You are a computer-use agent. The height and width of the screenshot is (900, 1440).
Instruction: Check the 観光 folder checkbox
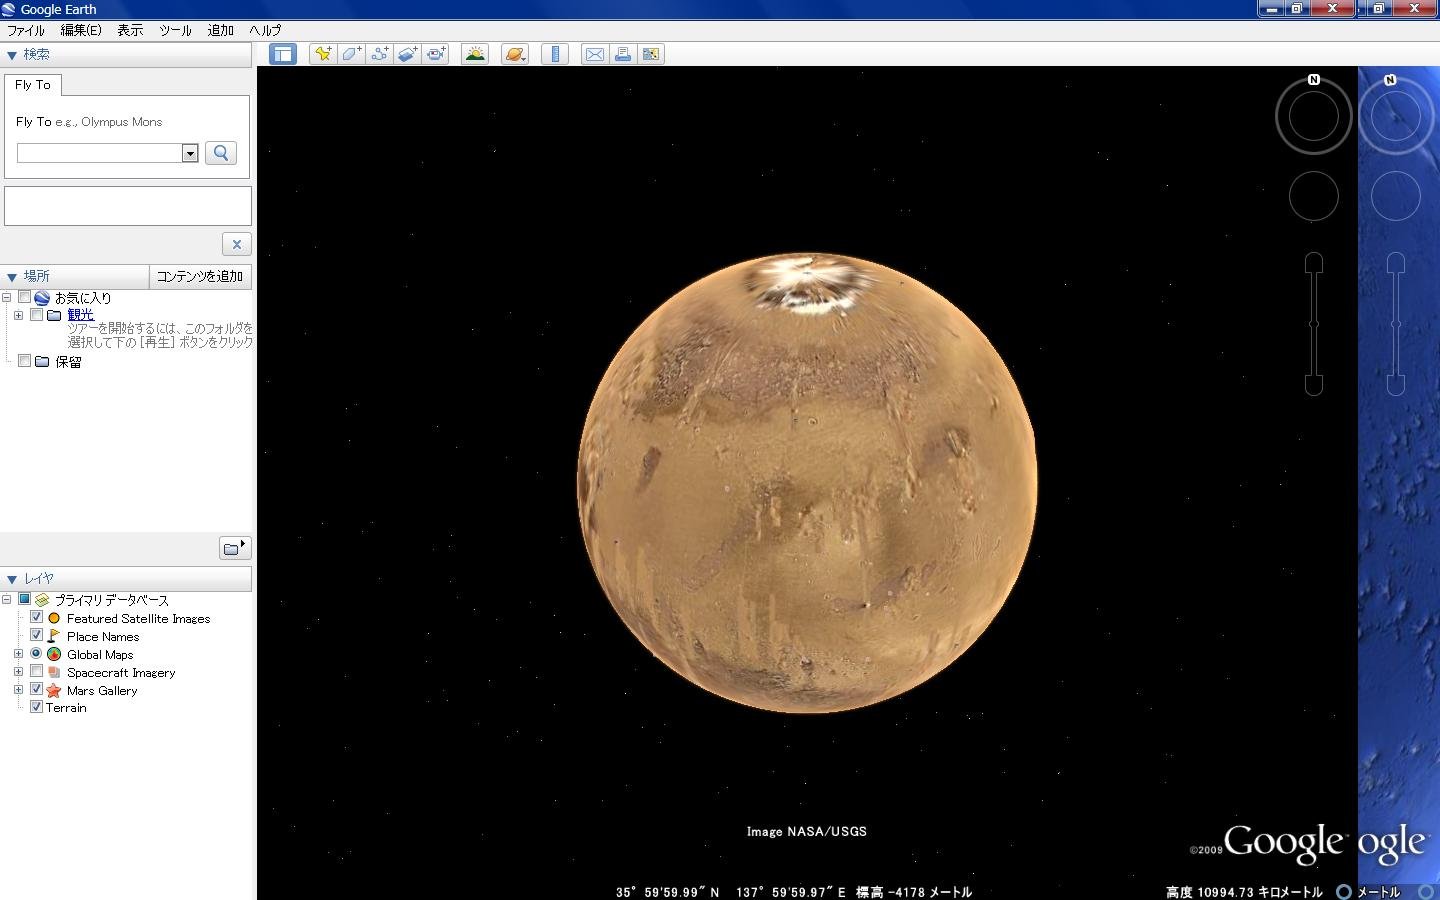click(36, 314)
